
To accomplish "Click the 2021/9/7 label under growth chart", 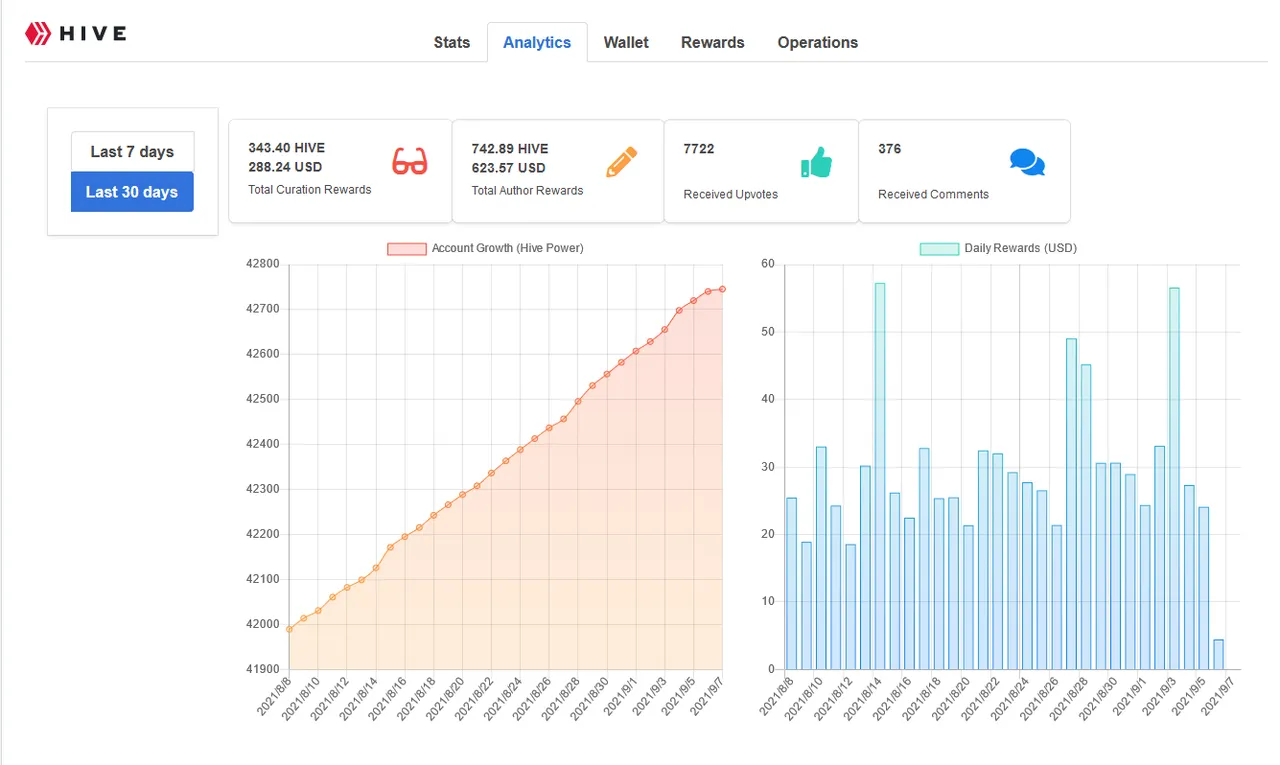I will [708, 696].
